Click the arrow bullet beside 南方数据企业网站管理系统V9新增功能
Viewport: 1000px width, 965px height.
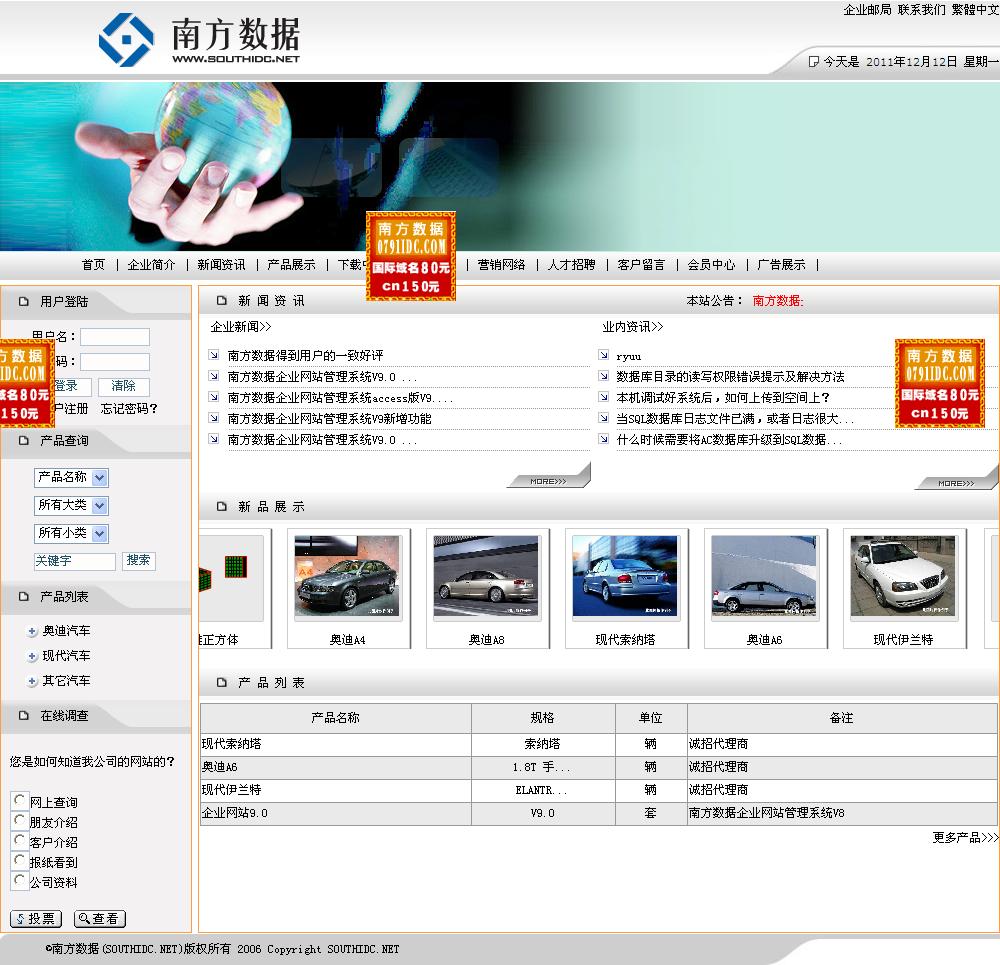tap(214, 418)
